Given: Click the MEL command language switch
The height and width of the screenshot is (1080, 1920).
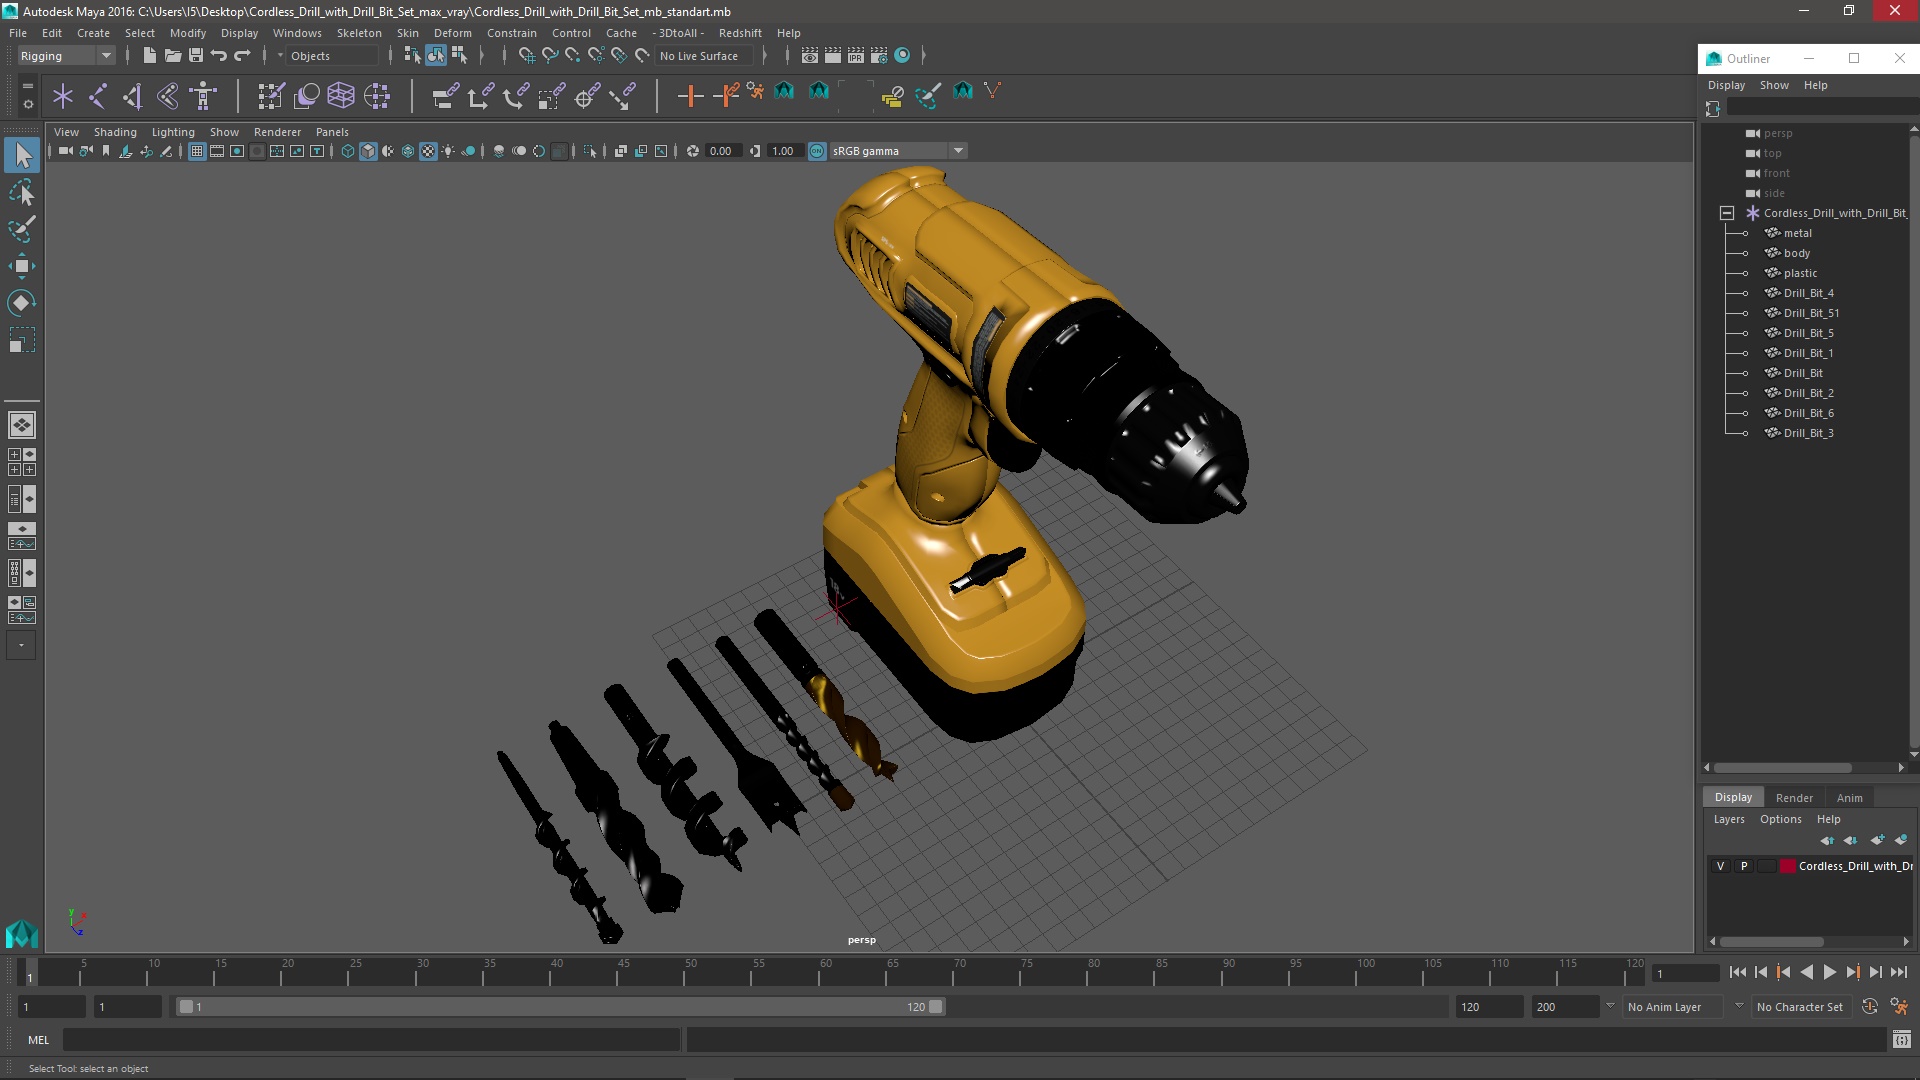Looking at the screenshot, I should [x=38, y=1040].
